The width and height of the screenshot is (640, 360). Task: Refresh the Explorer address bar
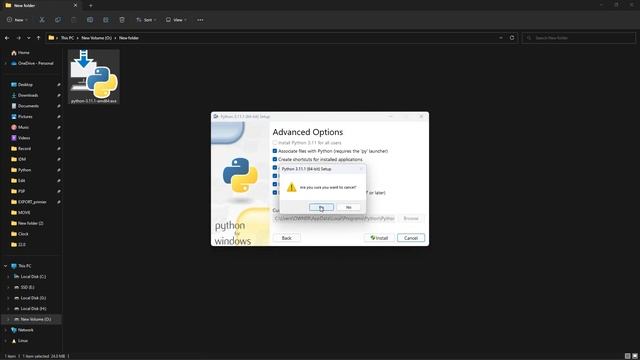pos(512,38)
